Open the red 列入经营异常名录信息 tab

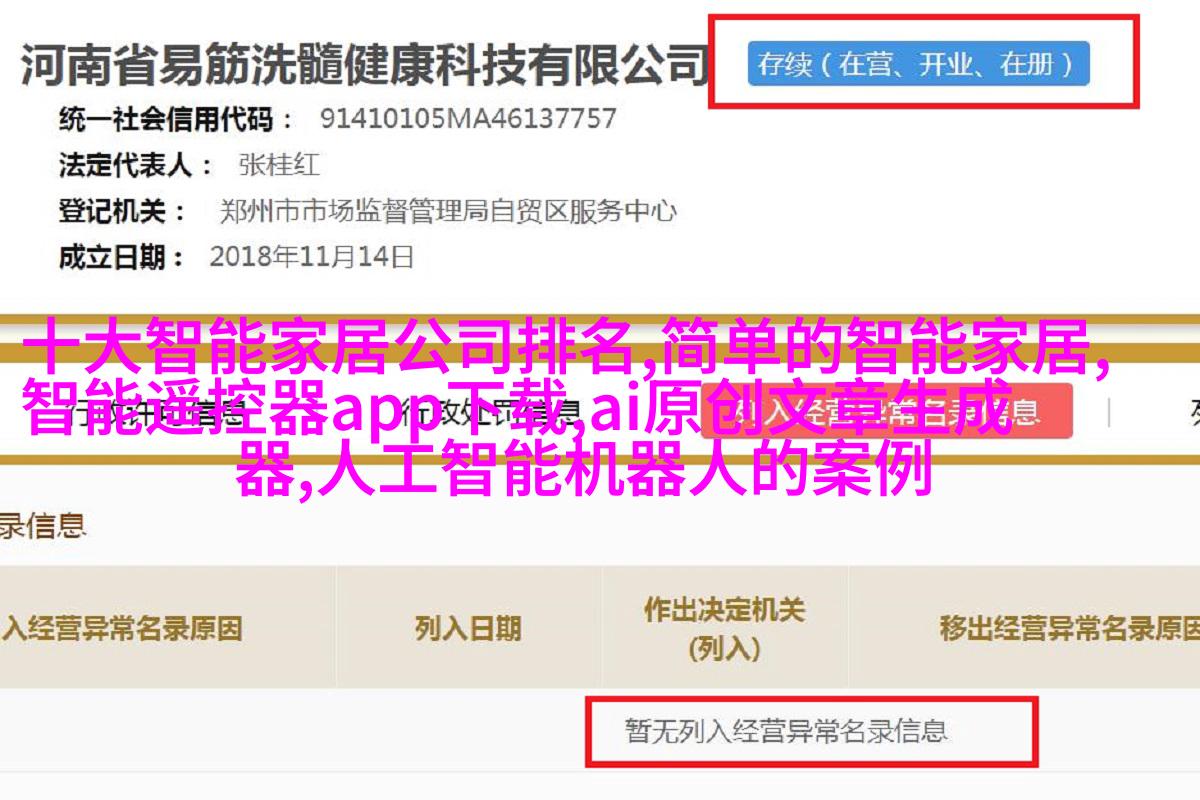[885, 410]
